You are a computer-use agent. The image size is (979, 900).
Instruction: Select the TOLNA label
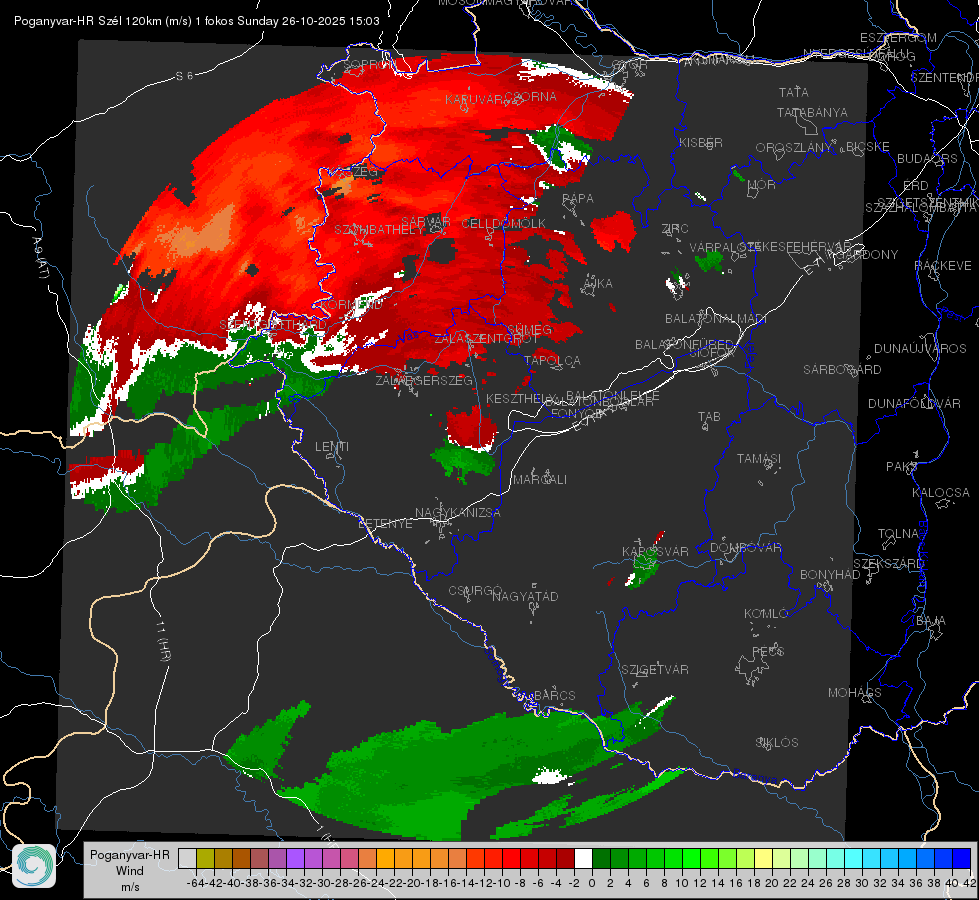[x=898, y=533]
